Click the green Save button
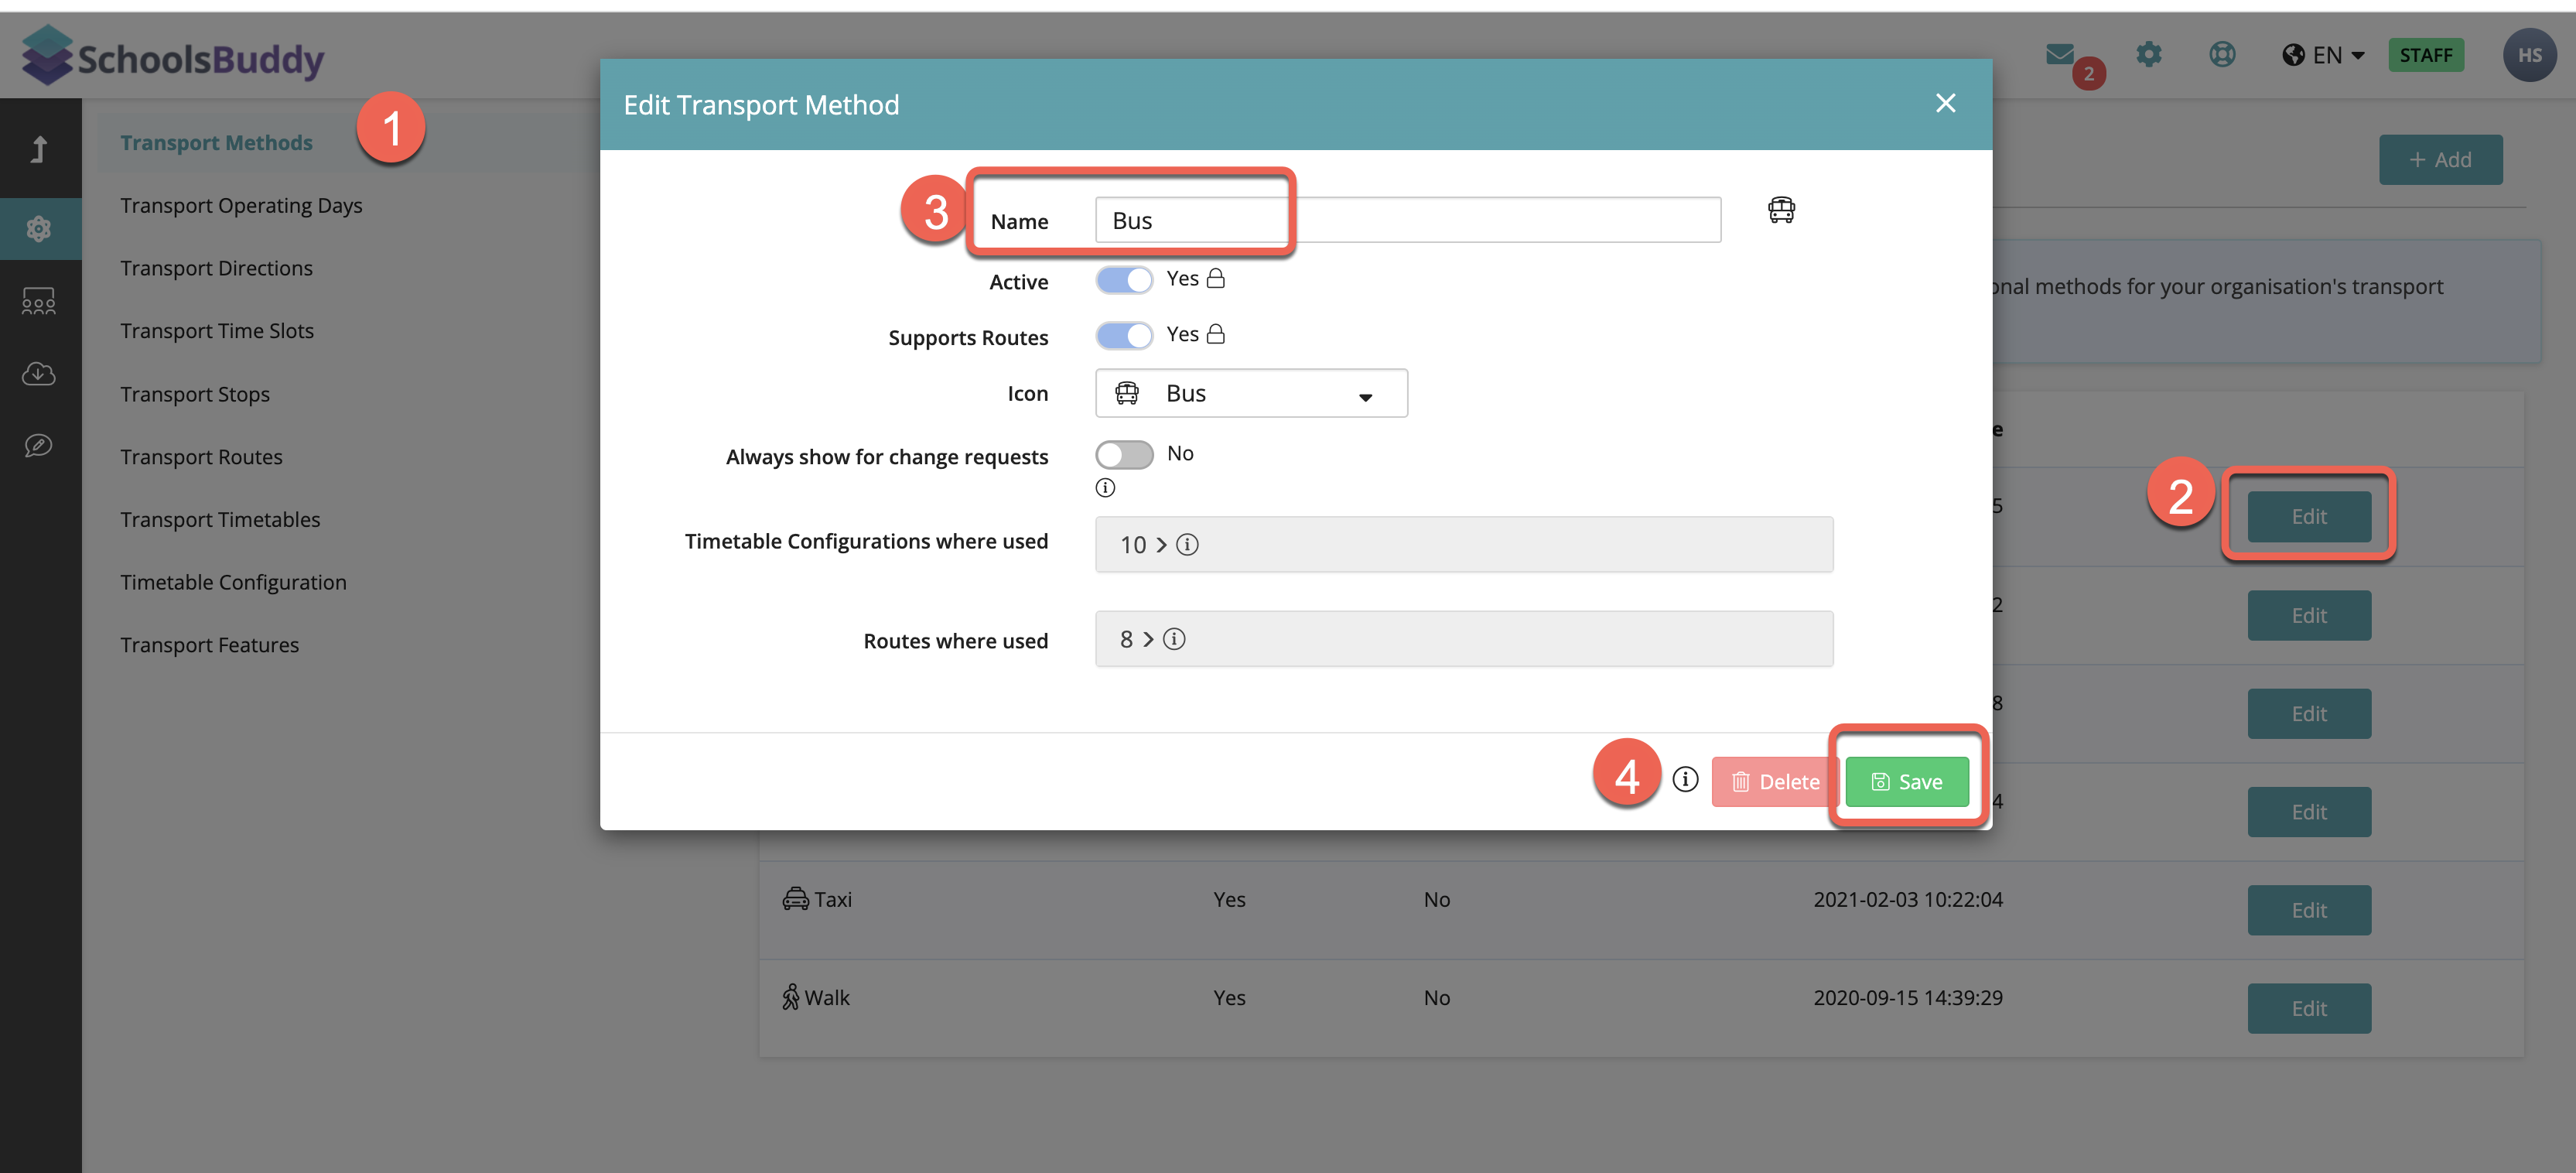This screenshot has width=2576, height=1173. click(x=1906, y=782)
